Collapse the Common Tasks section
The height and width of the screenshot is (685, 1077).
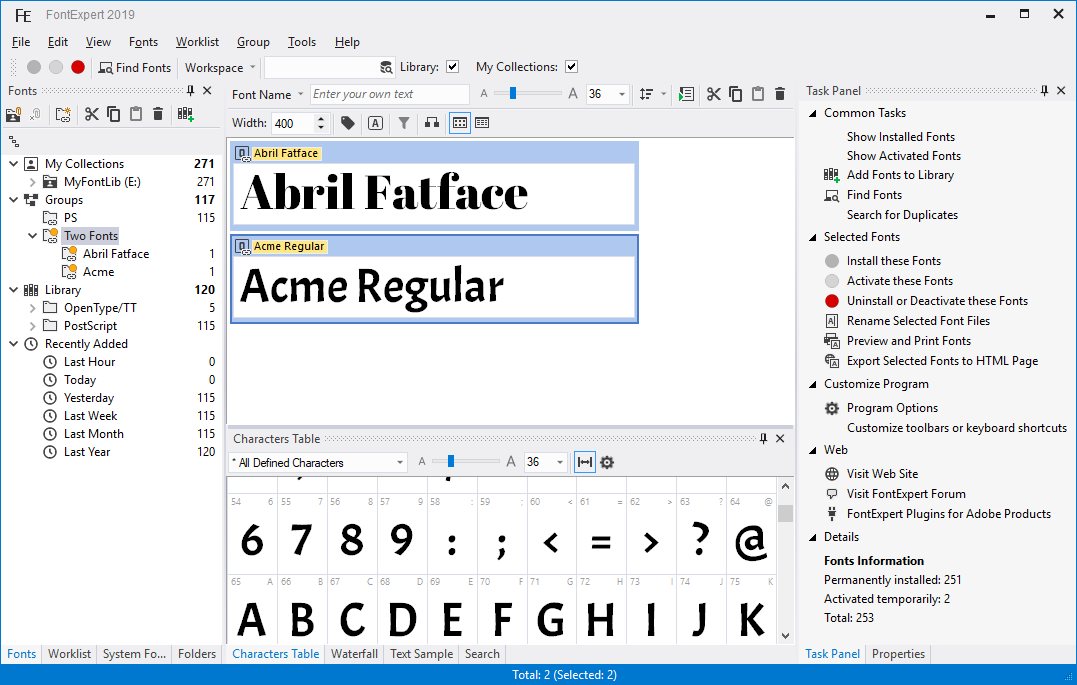coord(813,113)
